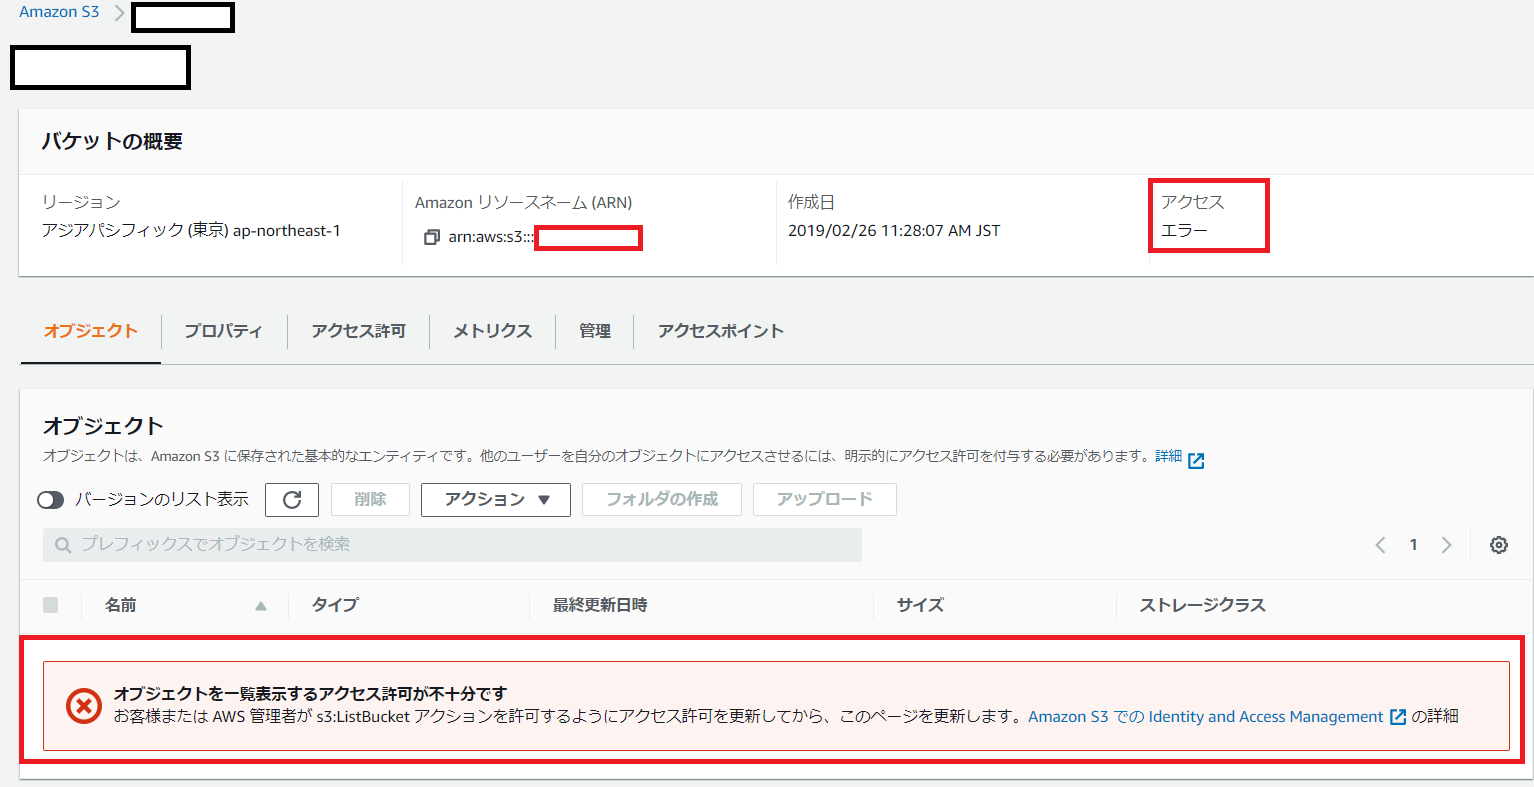The height and width of the screenshot is (787, 1534).
Task: Open the アクション dropdown
Action: pos(495,499)
